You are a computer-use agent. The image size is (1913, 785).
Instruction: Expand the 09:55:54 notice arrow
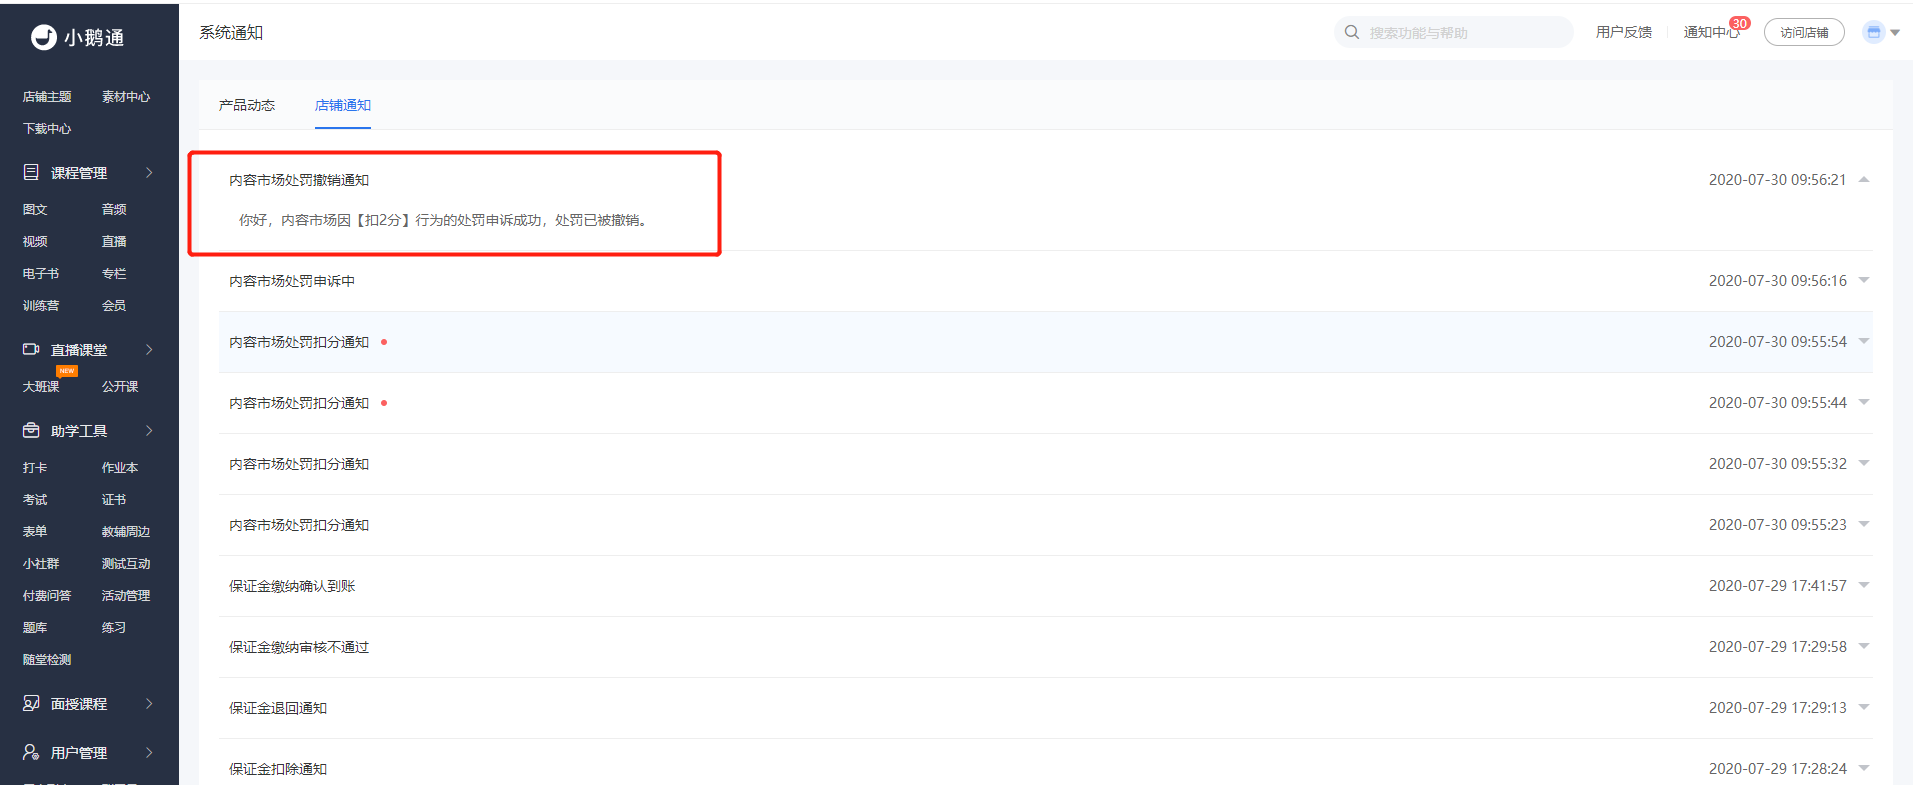coord(1864,341)
